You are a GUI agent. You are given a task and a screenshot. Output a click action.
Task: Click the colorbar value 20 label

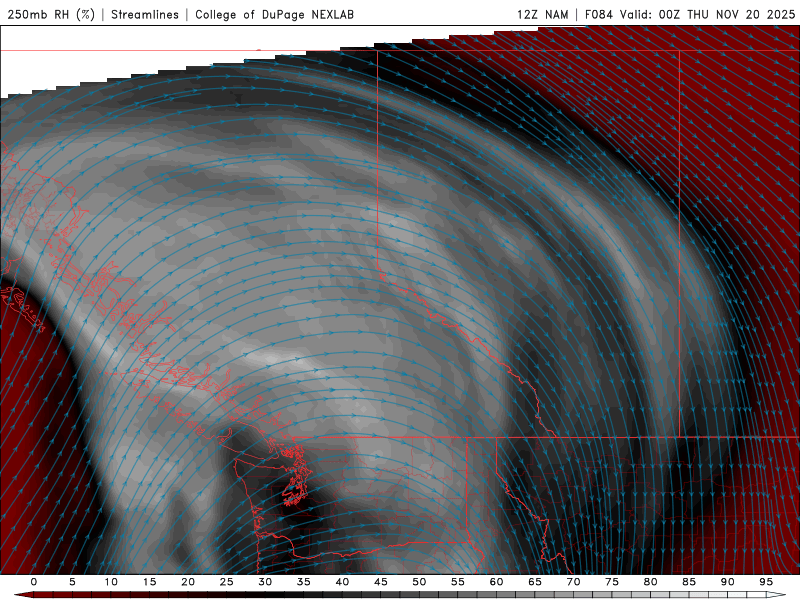(x=188, y=582)
